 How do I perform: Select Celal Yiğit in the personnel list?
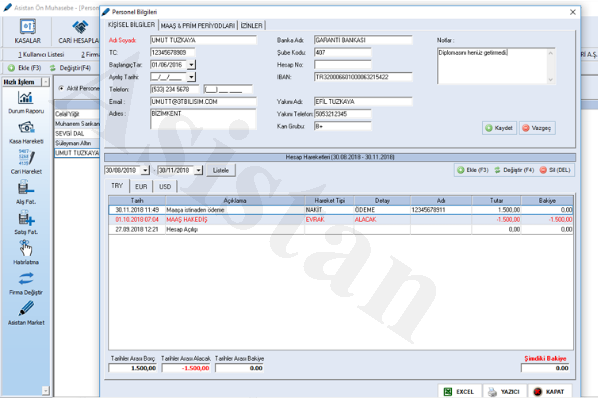point(77,114)
